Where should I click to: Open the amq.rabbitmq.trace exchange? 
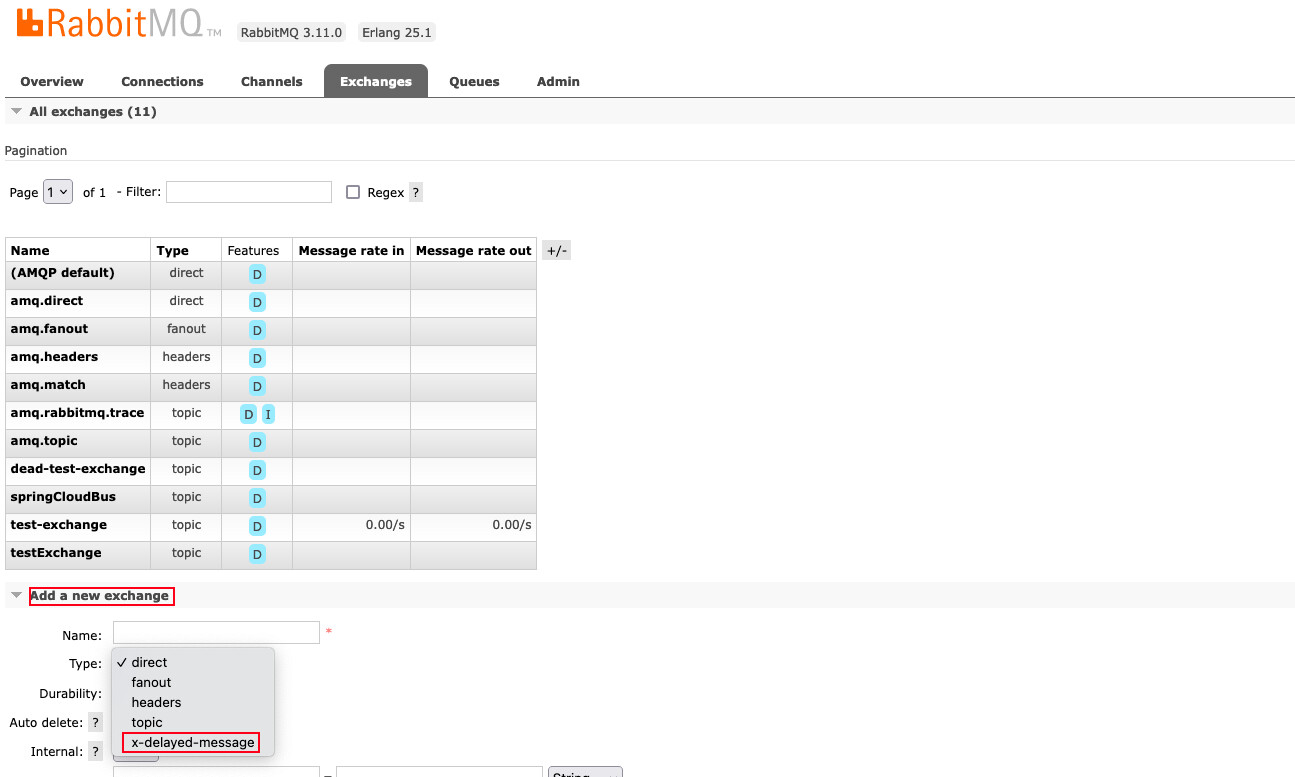(77, 413)
